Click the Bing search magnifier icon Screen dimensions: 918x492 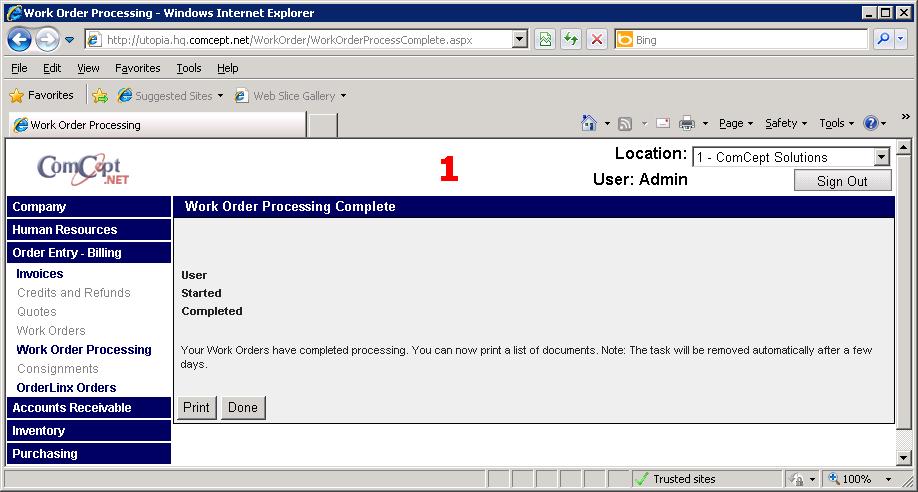click(x=883, y=40)
